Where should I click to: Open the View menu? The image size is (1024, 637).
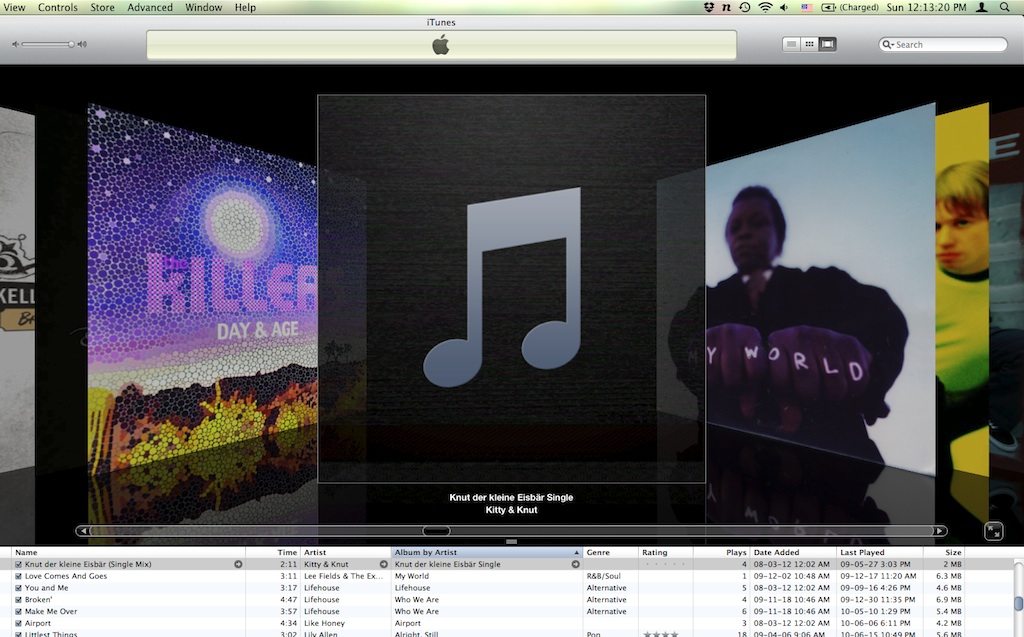pos(14,7)
